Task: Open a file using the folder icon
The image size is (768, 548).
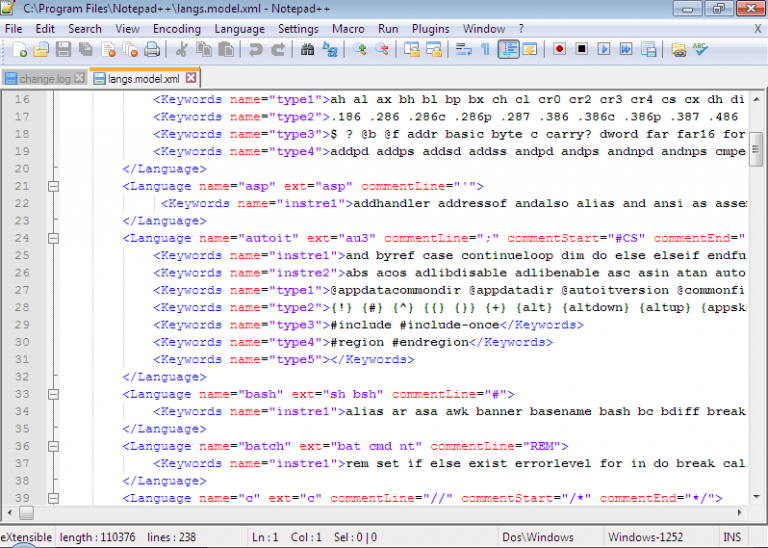Action: pyautogui.click(x=41, y=49)
